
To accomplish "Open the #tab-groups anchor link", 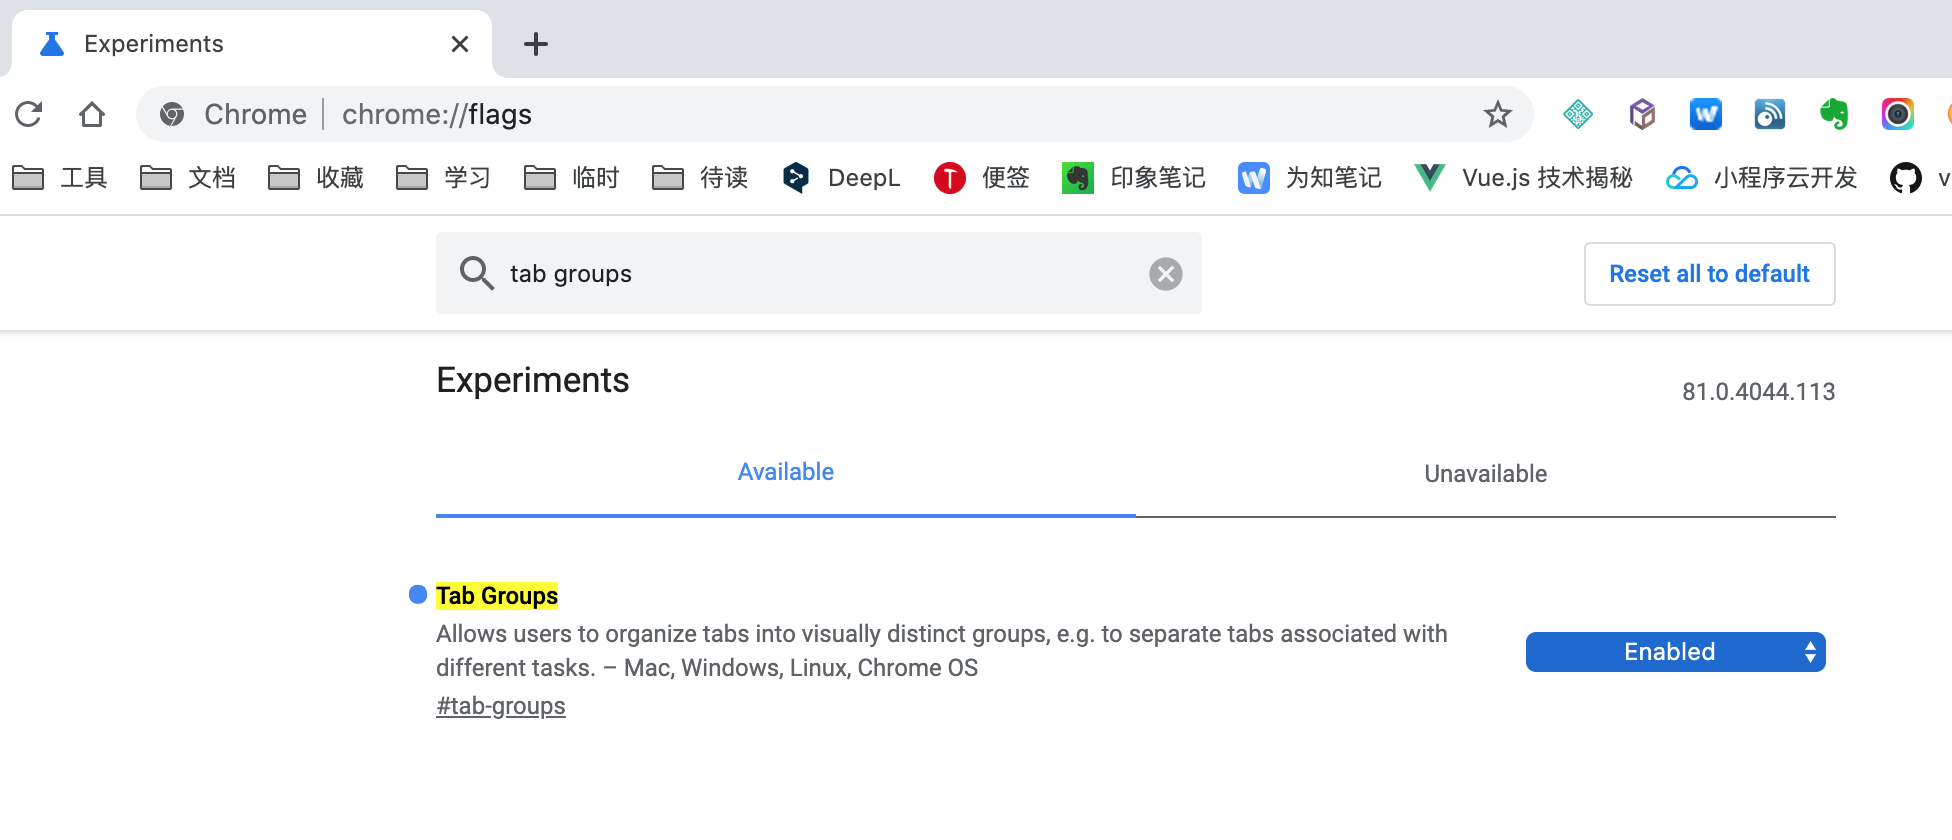I will tap(500, 706).
